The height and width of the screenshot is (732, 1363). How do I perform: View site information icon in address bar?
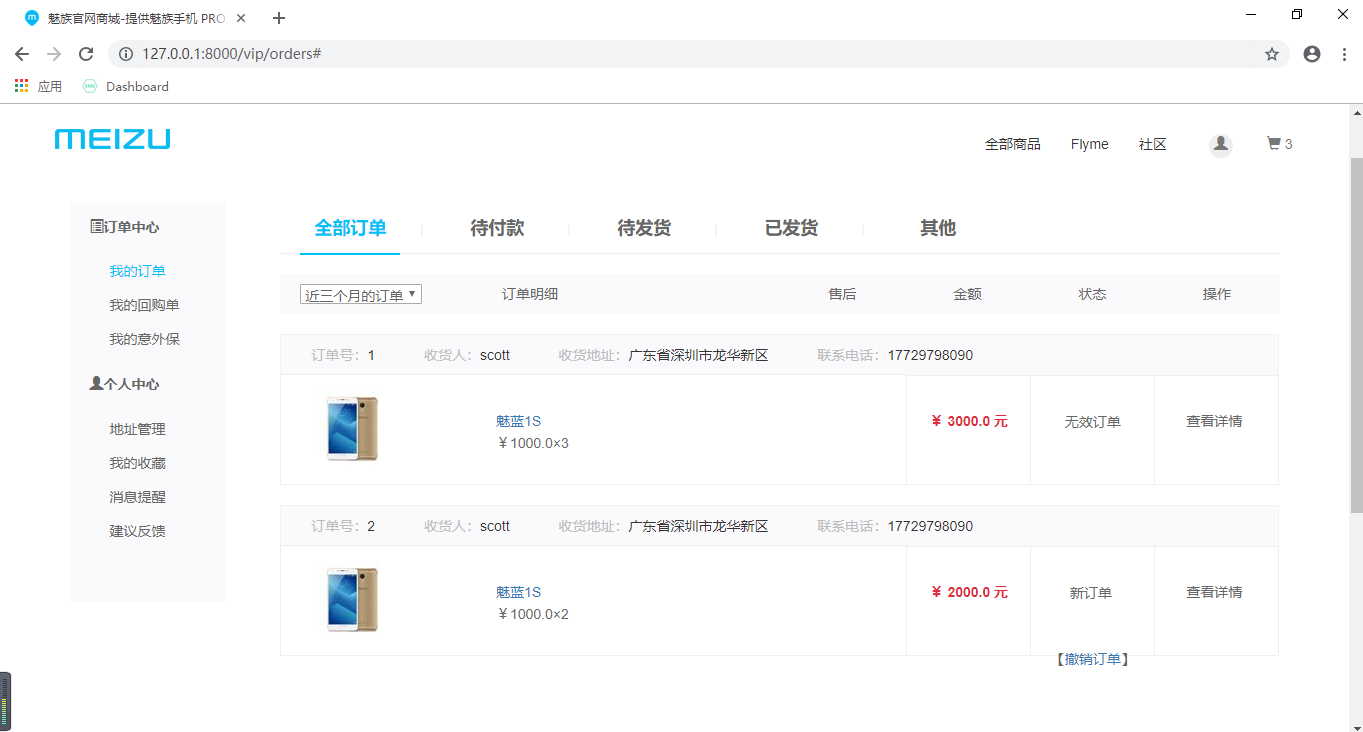click(x=126, y=54)
